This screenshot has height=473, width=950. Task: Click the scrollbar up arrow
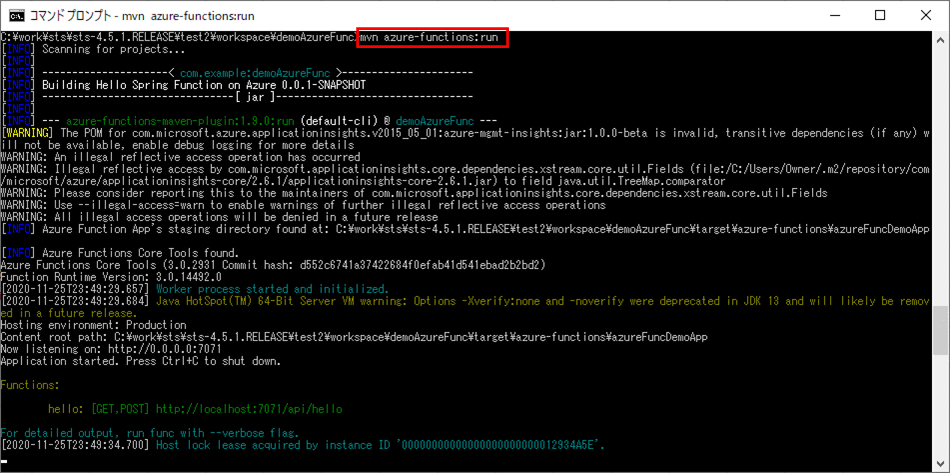click(x=941, y=38)
